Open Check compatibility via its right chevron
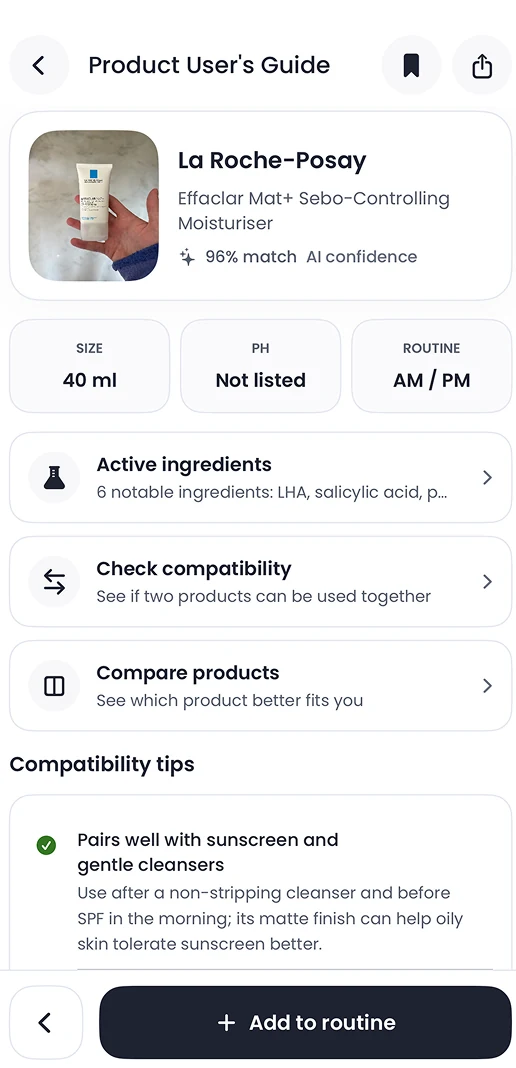 [x=487, y=582]
